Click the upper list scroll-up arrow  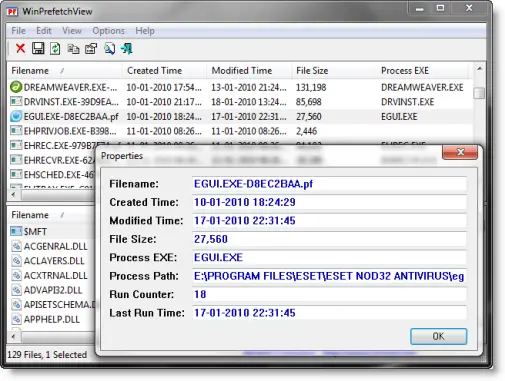pyautogui.click(x=479, y=69)
